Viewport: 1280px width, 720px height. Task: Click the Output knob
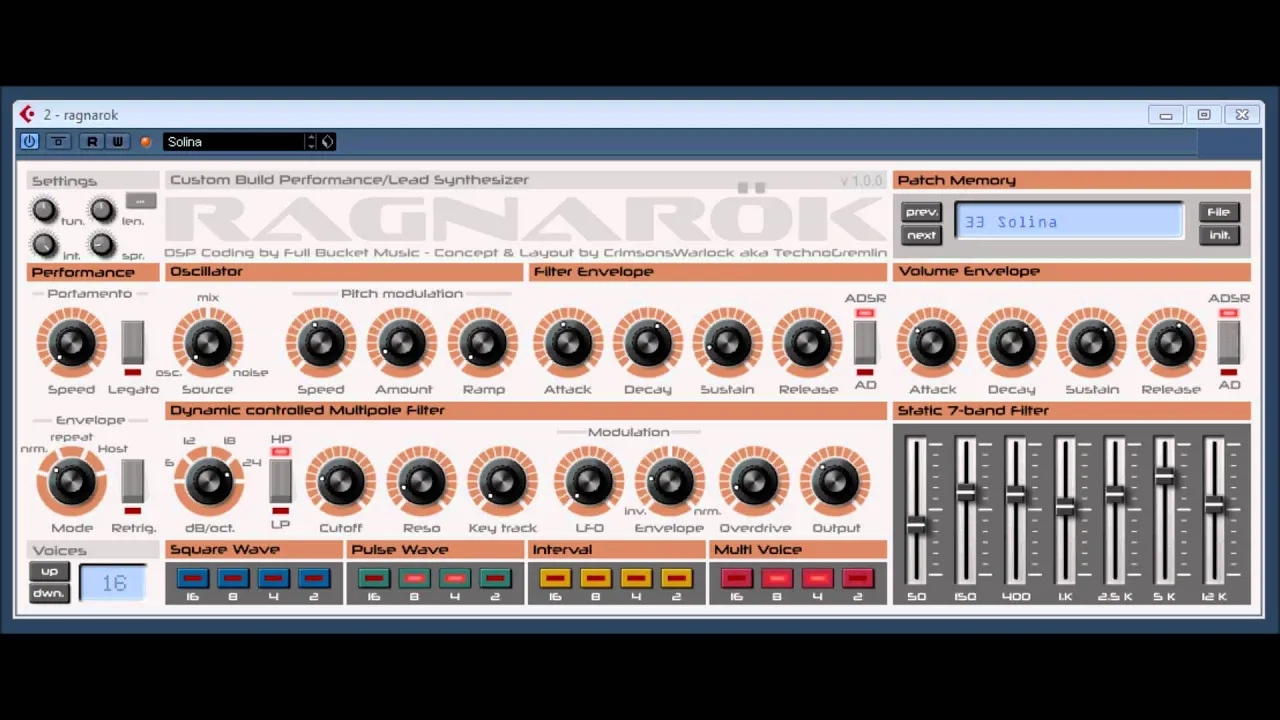click(835, 482)
